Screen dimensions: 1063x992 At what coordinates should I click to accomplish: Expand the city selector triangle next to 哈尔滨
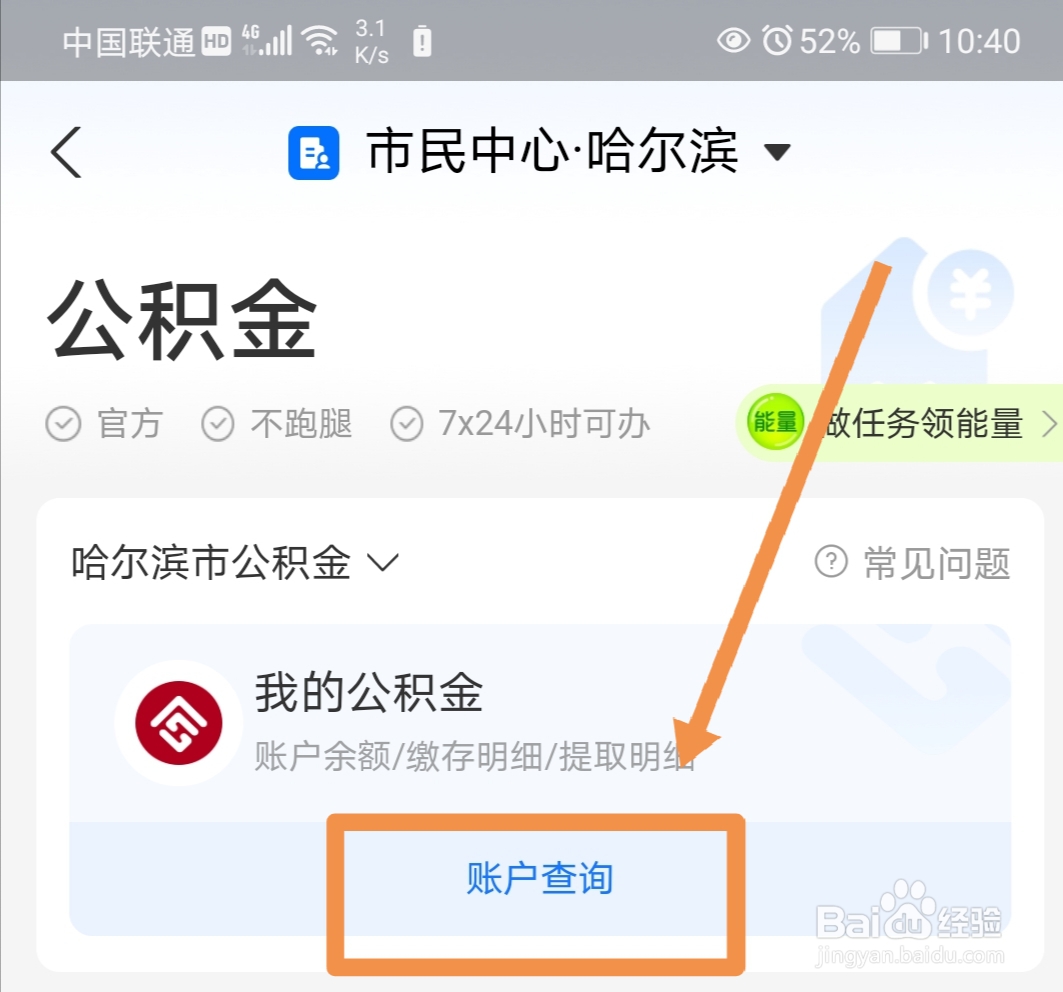tap(777, 152)
